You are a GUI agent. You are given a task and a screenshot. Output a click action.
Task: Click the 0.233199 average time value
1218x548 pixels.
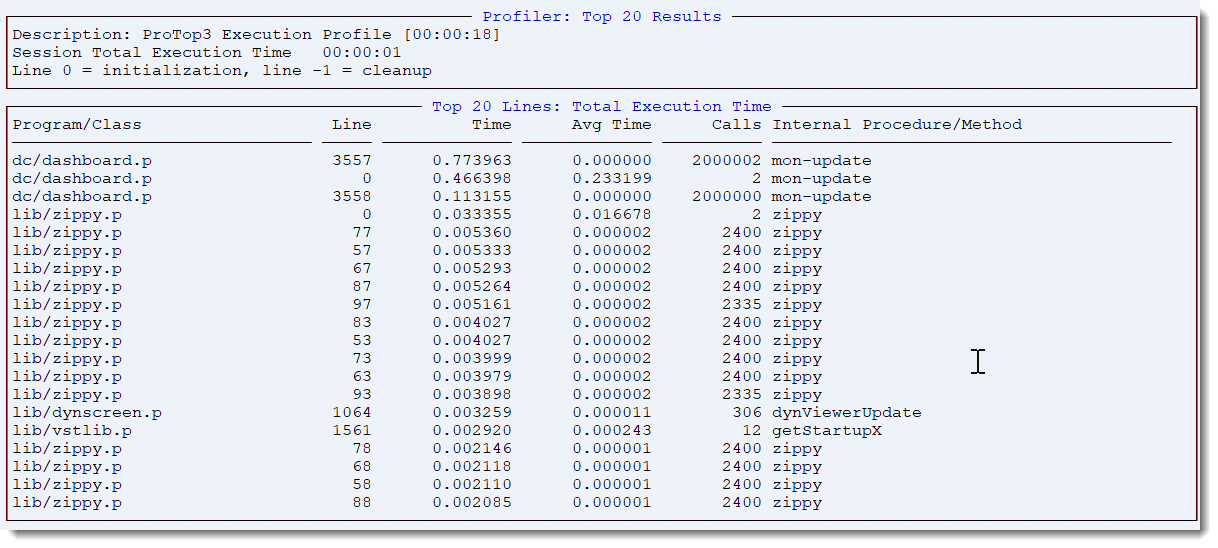pos(611,179)
